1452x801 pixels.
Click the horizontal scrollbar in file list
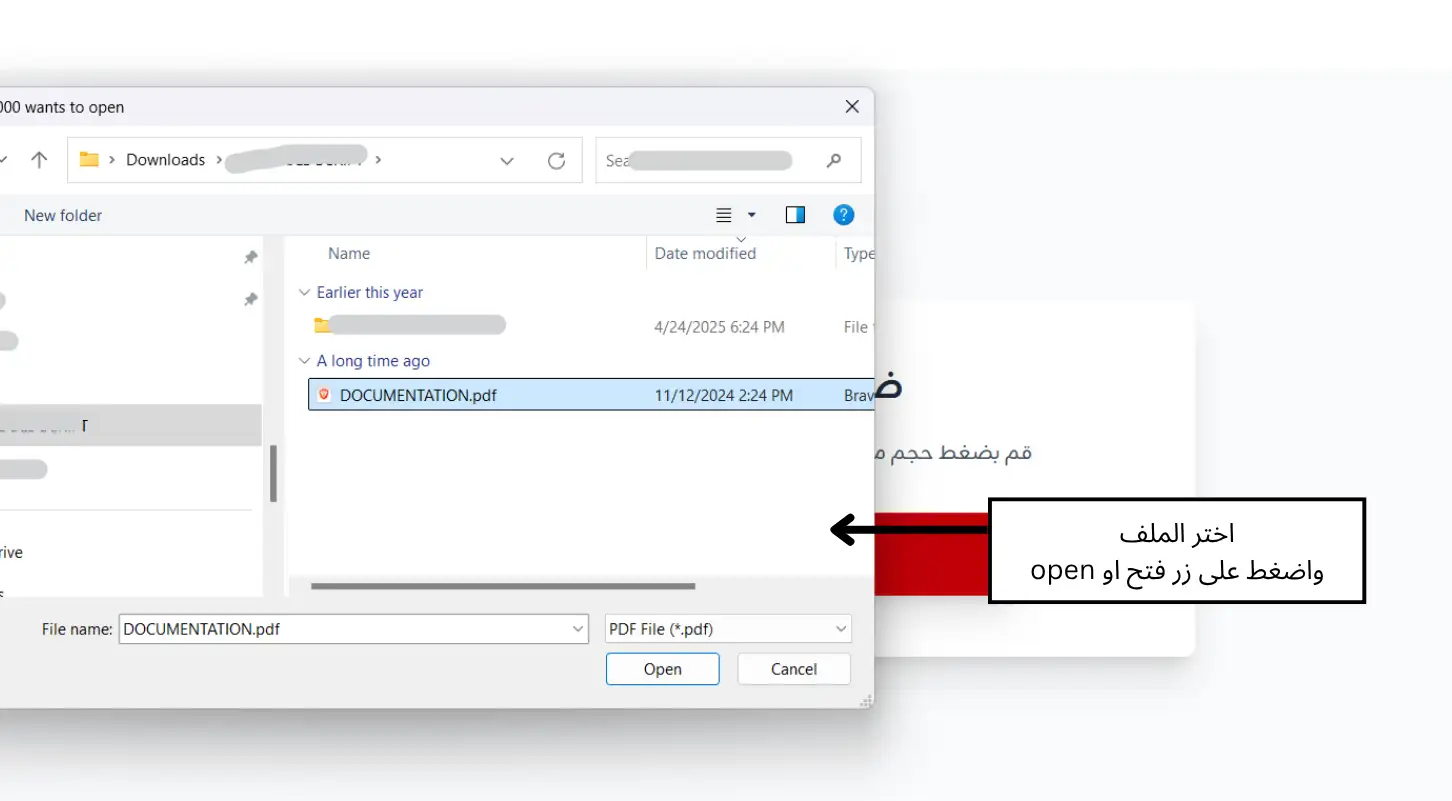point(503,586)
